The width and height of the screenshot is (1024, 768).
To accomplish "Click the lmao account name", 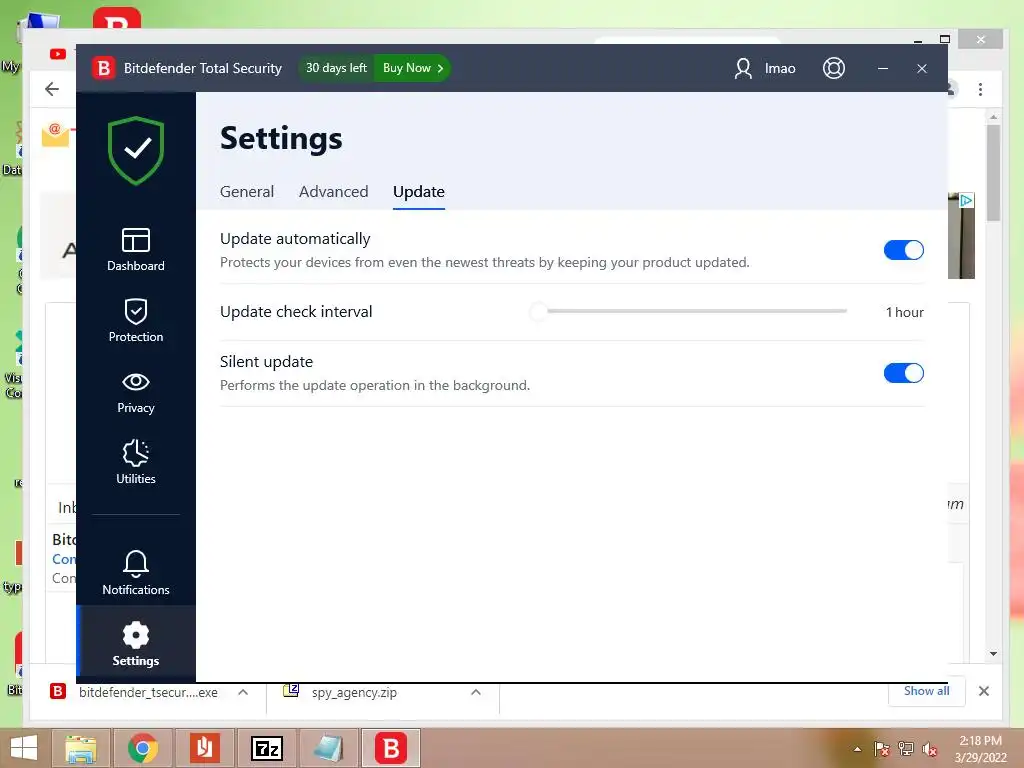I will pyautogui.click(x=780, y=68).
